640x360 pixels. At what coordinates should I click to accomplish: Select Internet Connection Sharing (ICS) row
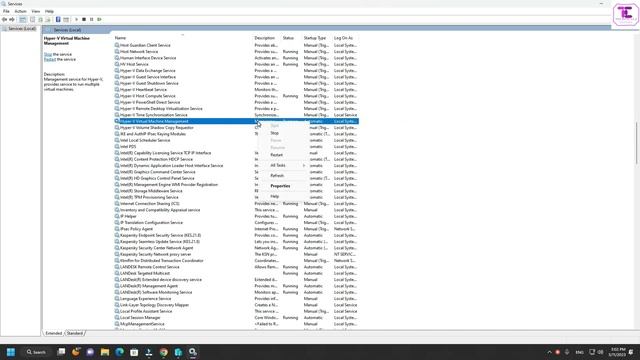[236, 204]
